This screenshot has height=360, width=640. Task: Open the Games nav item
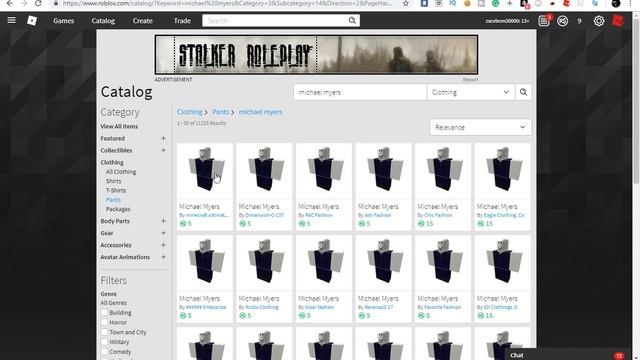(x=64, y=21)
